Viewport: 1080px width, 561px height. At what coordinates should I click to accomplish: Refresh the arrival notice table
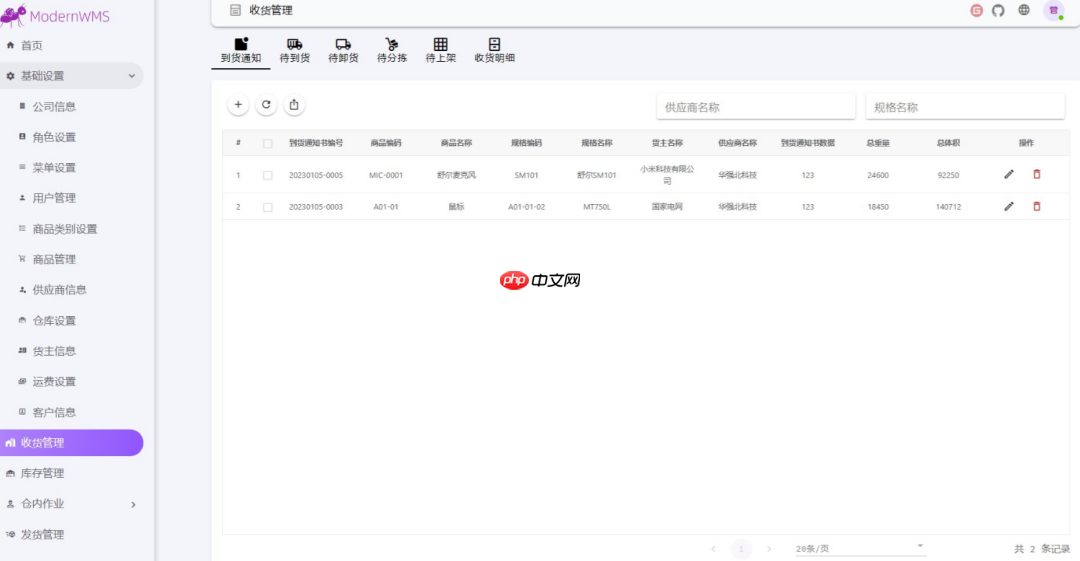click(x=266, y=105)
